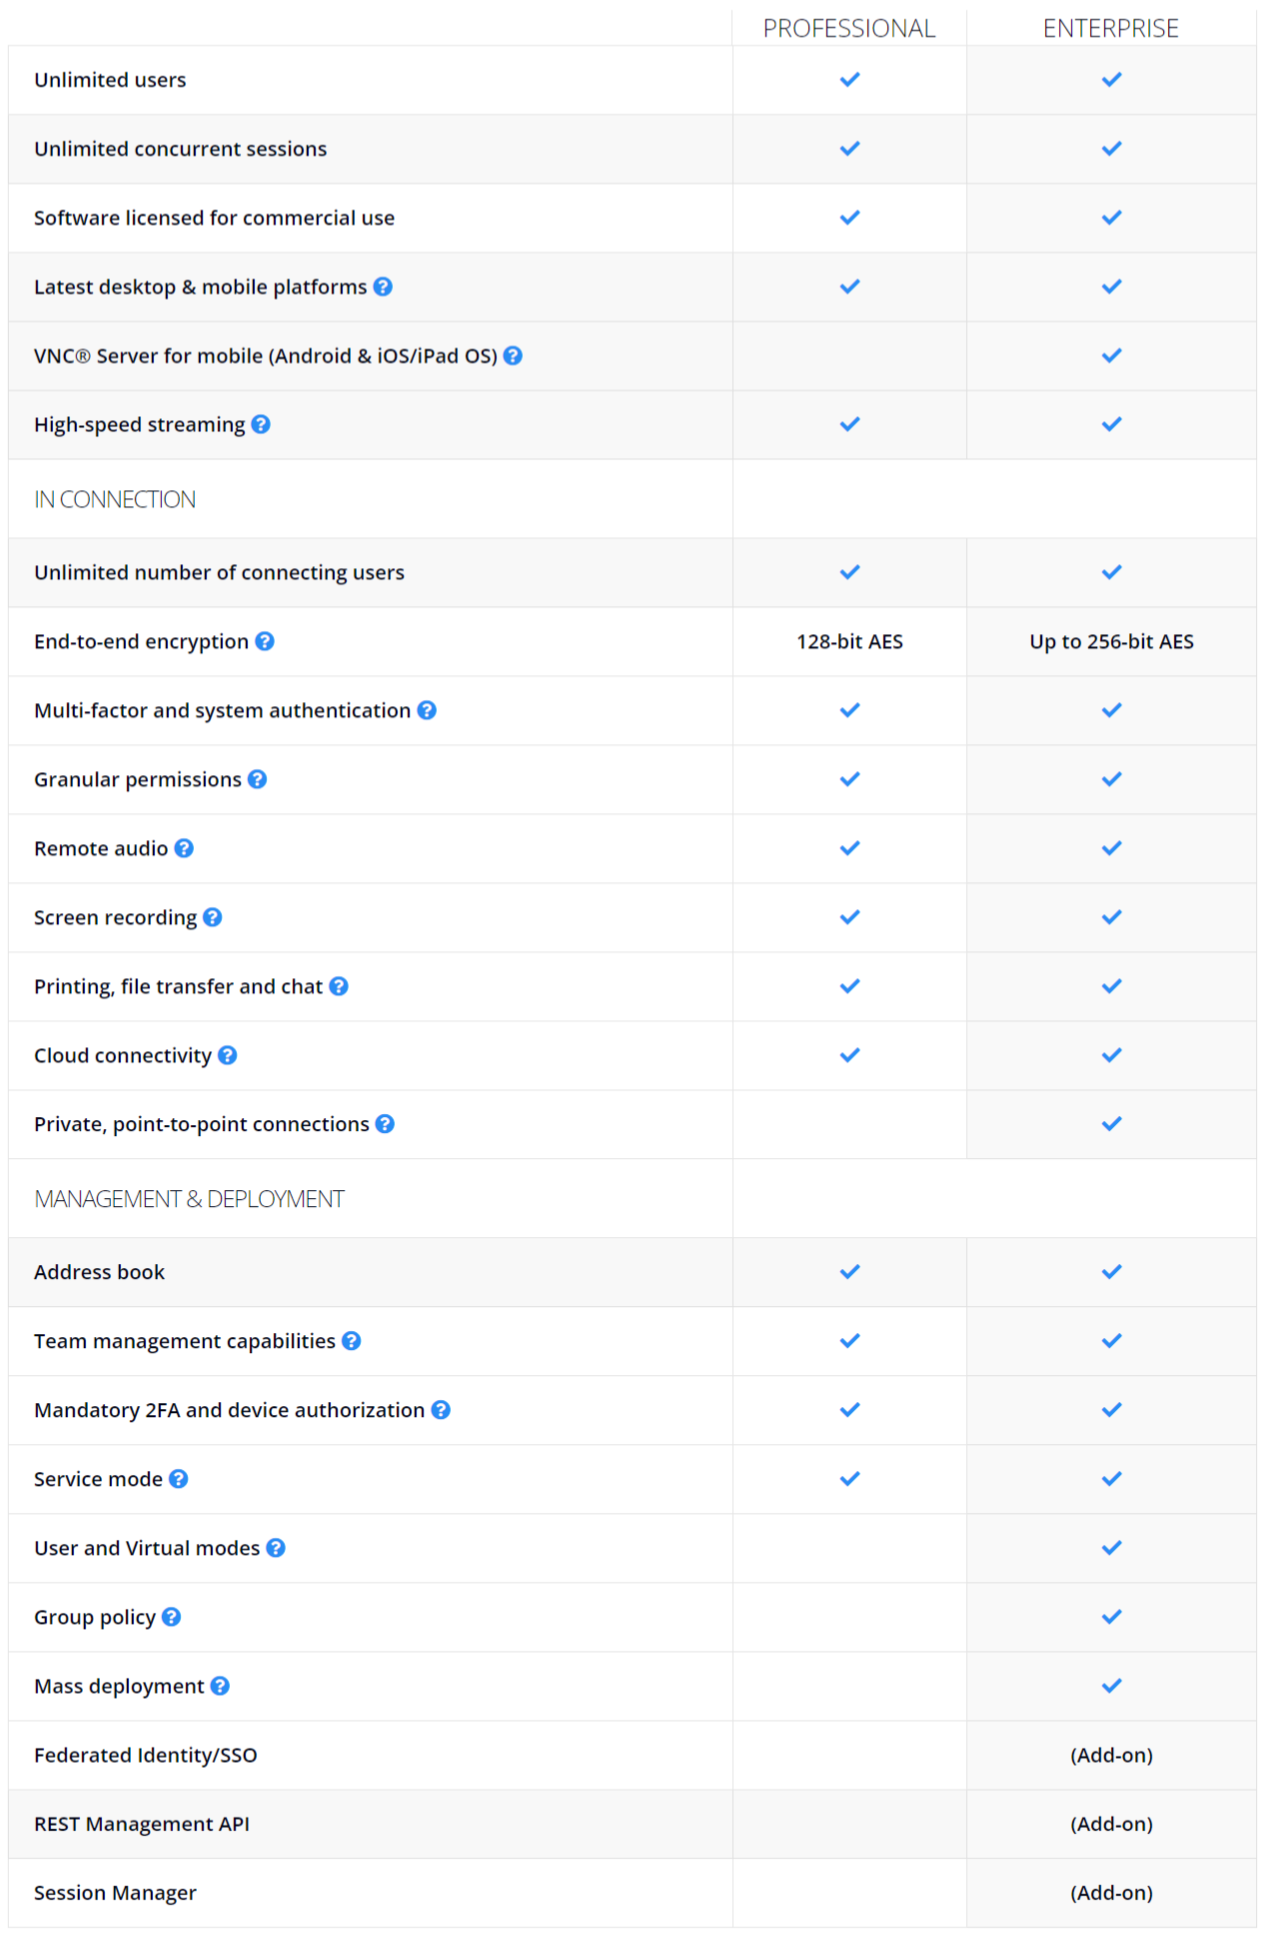Open Cloud connectivity help icon

pos(228,1056)
